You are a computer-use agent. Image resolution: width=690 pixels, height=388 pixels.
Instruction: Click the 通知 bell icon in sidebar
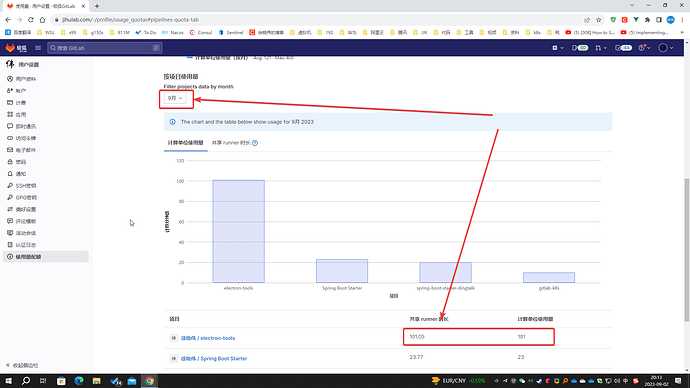10,174
